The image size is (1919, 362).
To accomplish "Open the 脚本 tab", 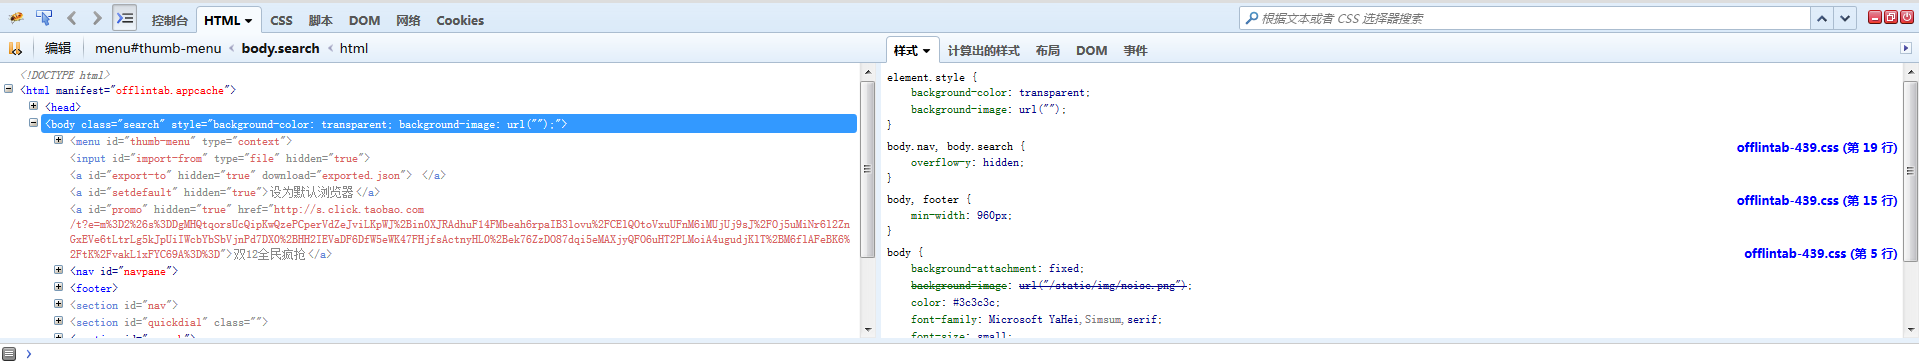I will [320, 20].
